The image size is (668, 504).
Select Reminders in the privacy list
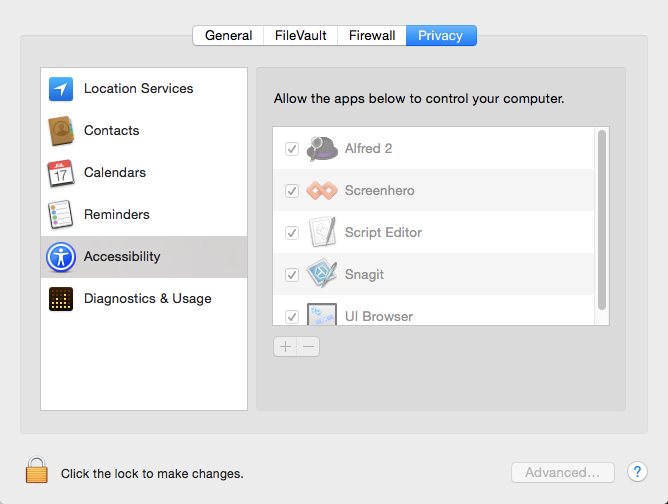point(144,214)
